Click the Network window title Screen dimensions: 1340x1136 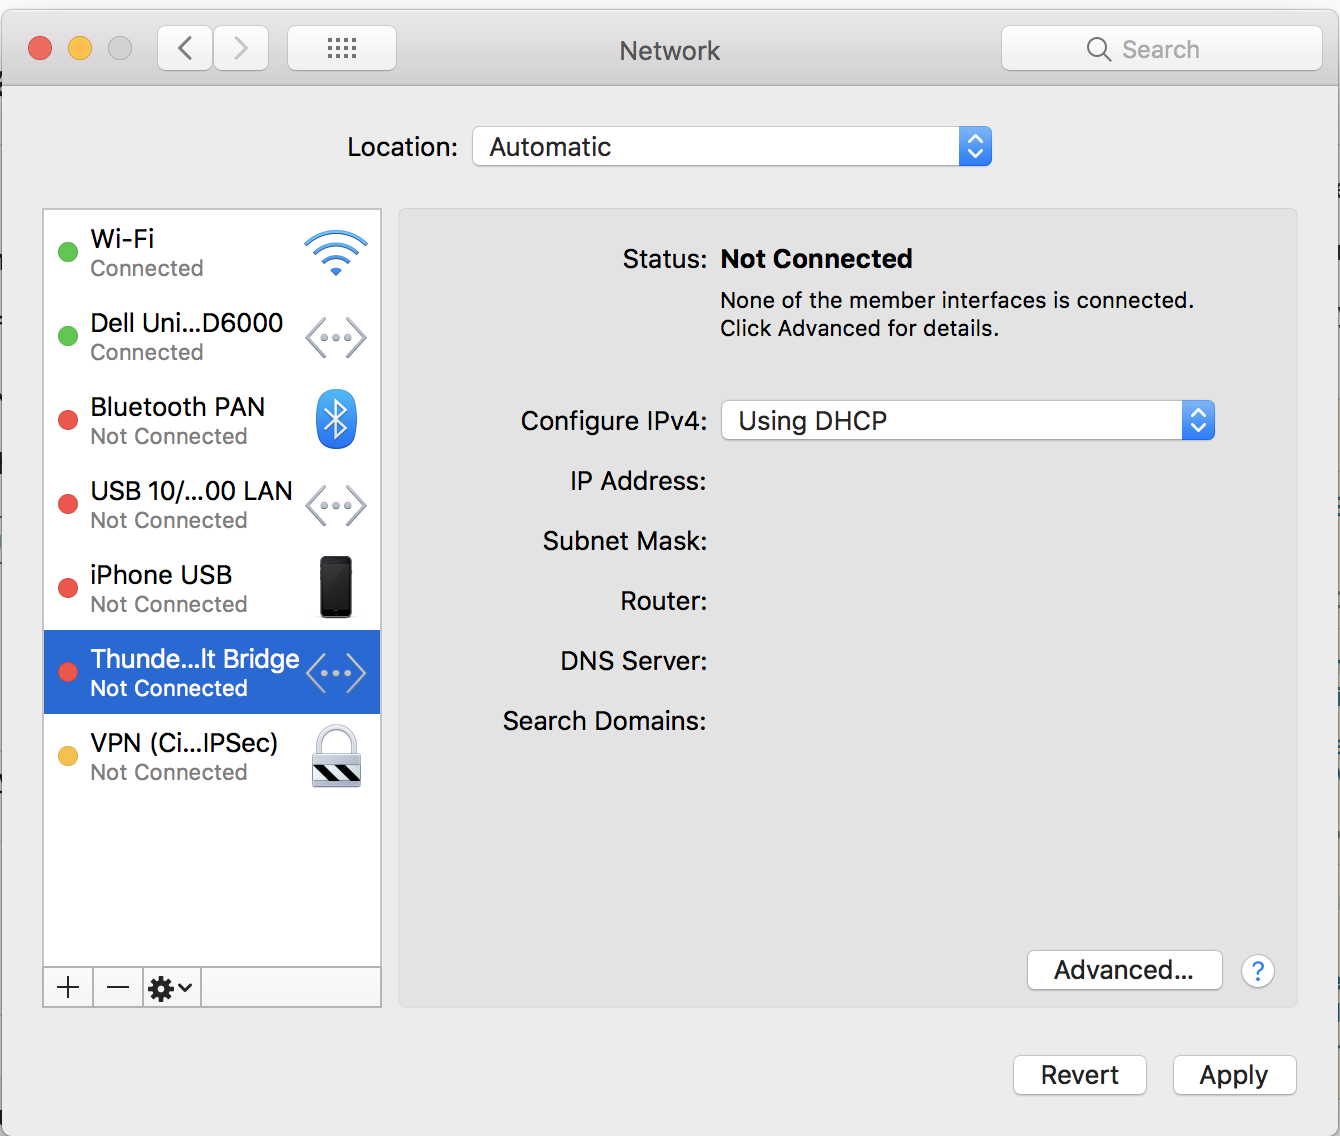(x=670, y=51)
